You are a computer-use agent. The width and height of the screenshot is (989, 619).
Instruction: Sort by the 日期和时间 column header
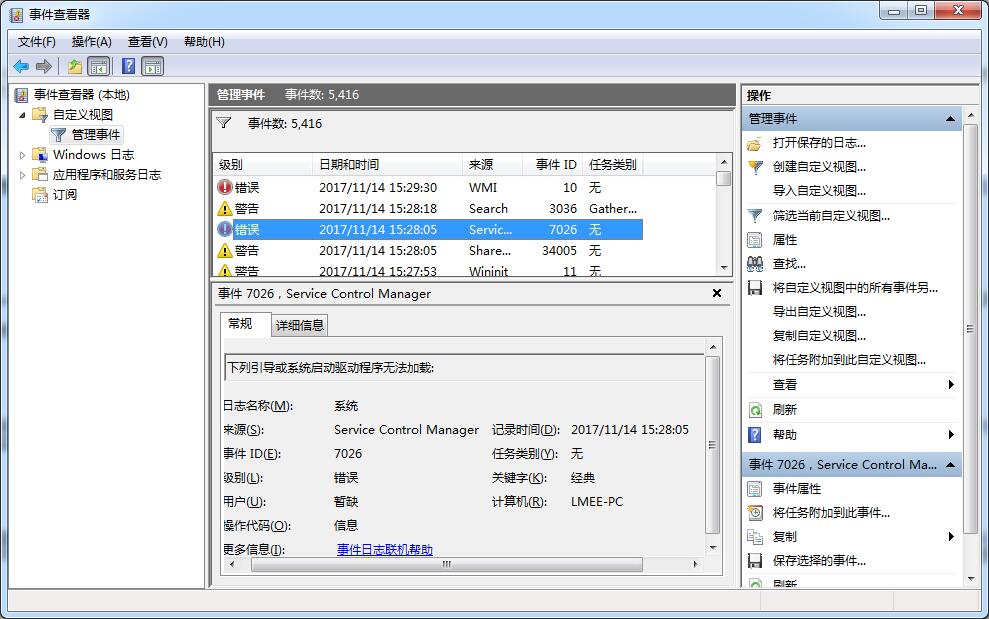coord(388,165)
